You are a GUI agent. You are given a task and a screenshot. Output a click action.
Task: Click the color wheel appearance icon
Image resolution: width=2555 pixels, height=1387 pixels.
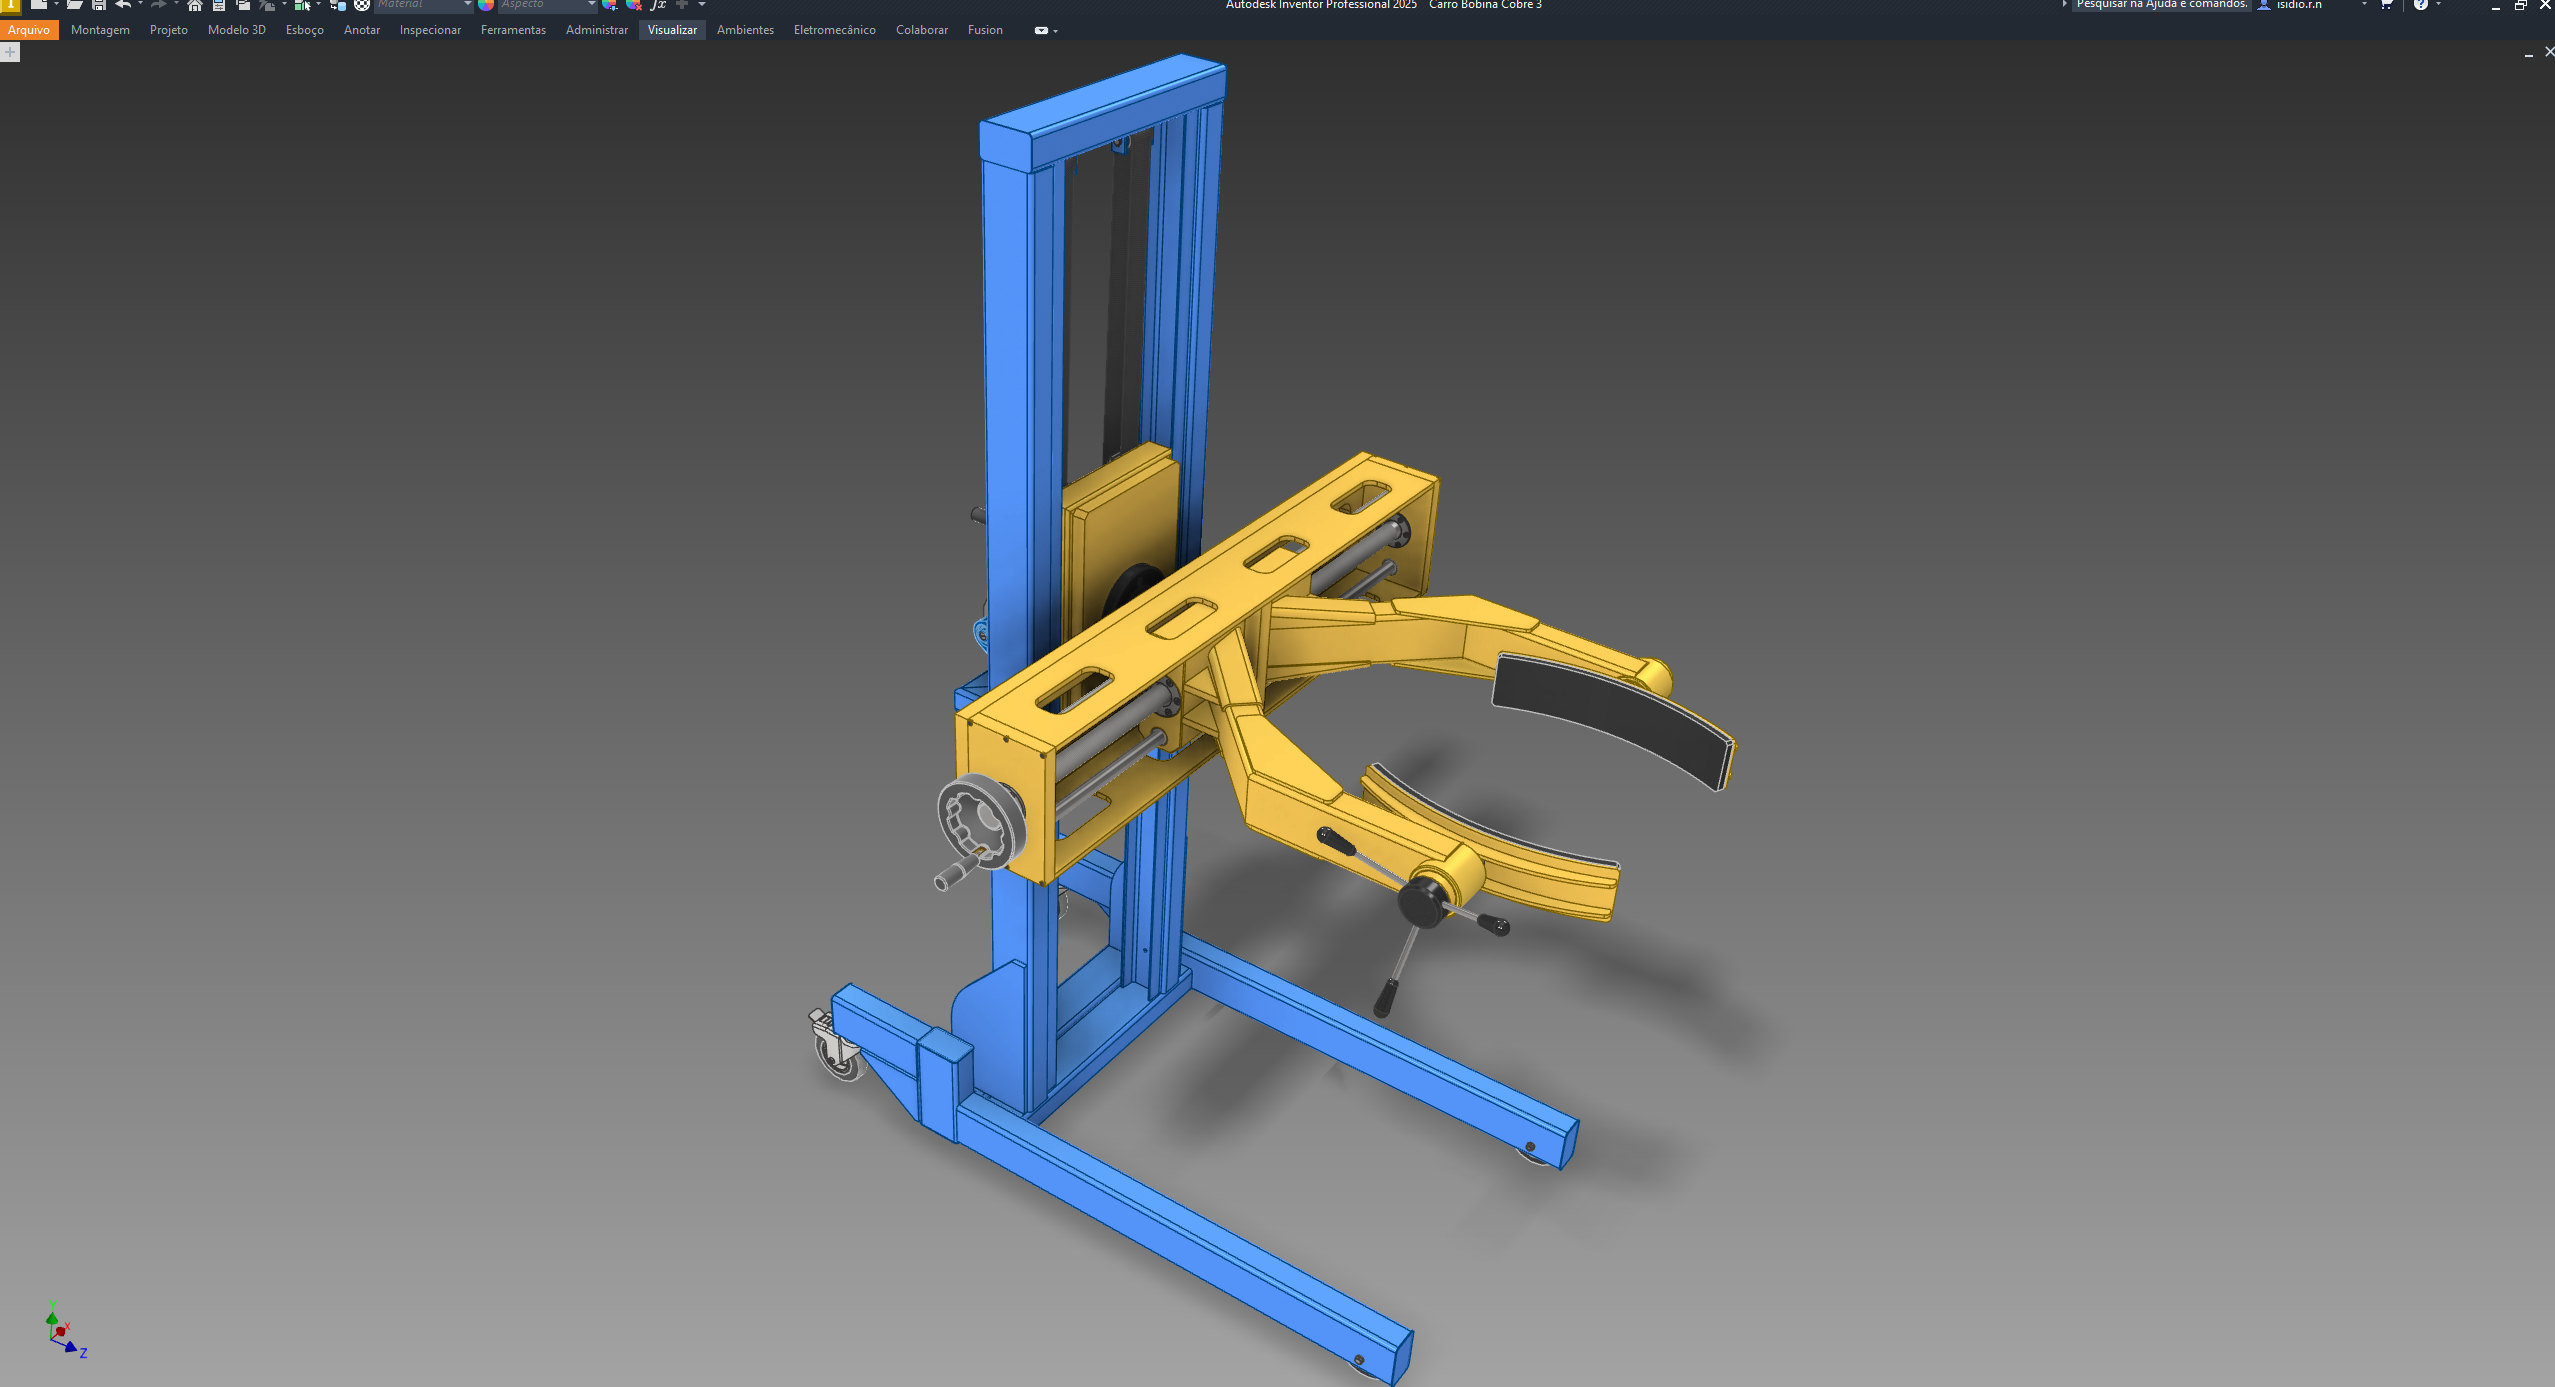click(486, 5)
